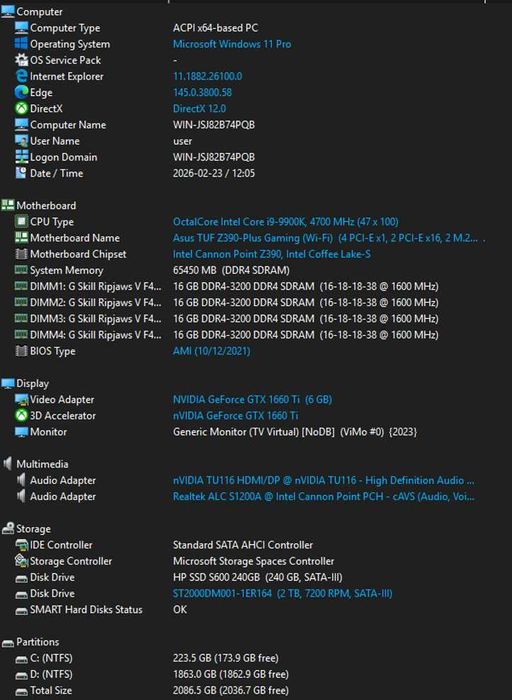Click the Date / Time clock icon
This screenshot has height=700, width=512.
point(21,173)
